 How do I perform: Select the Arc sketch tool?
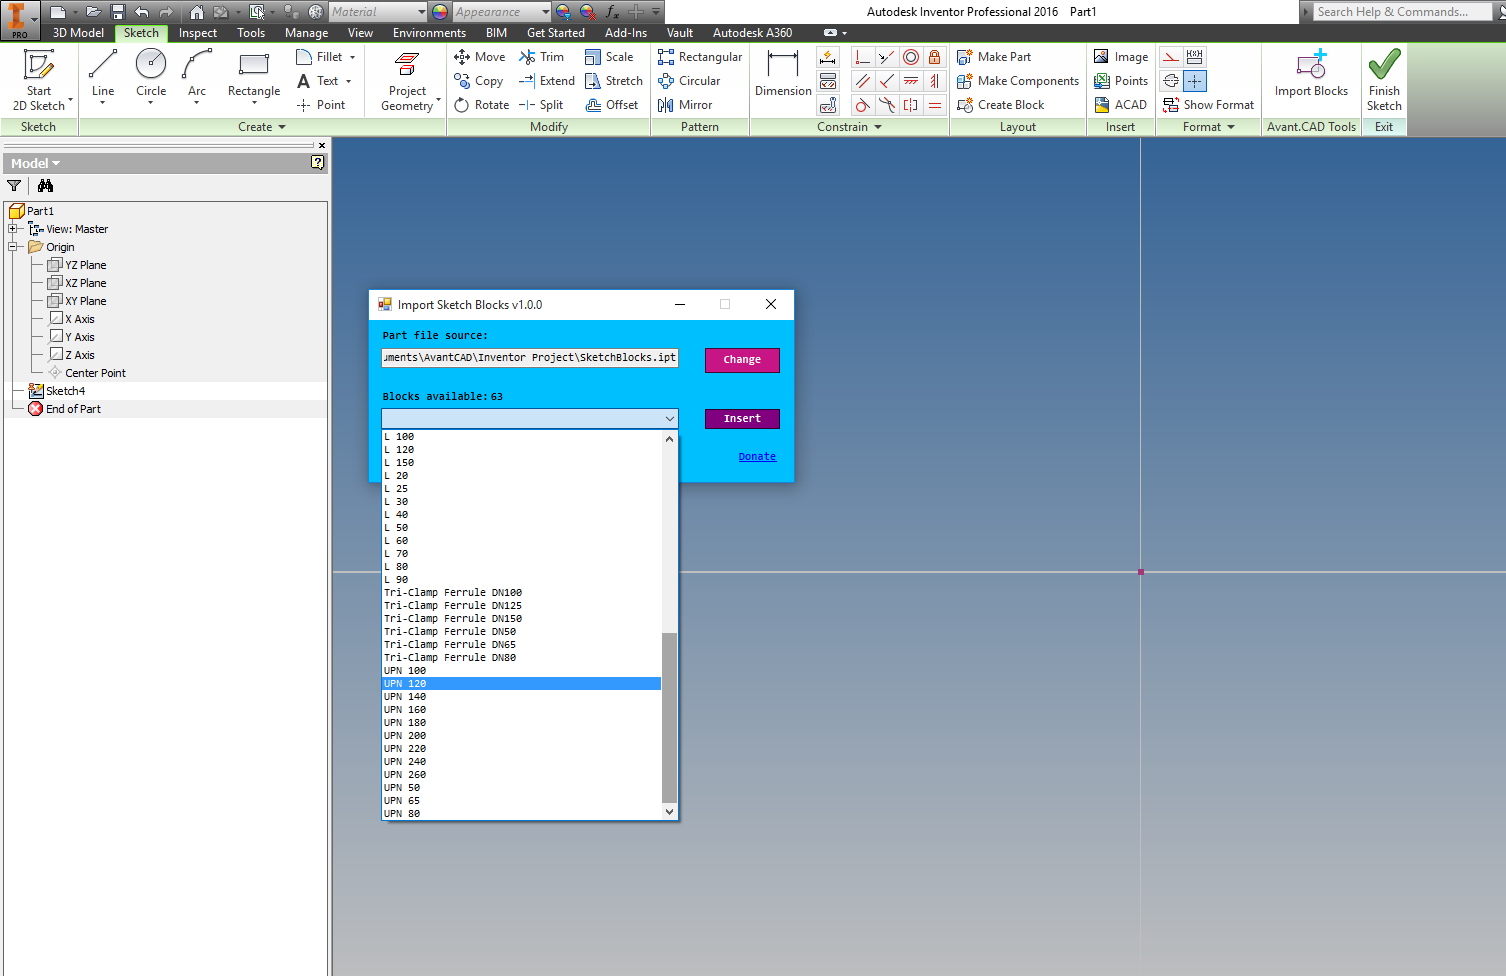197,75
